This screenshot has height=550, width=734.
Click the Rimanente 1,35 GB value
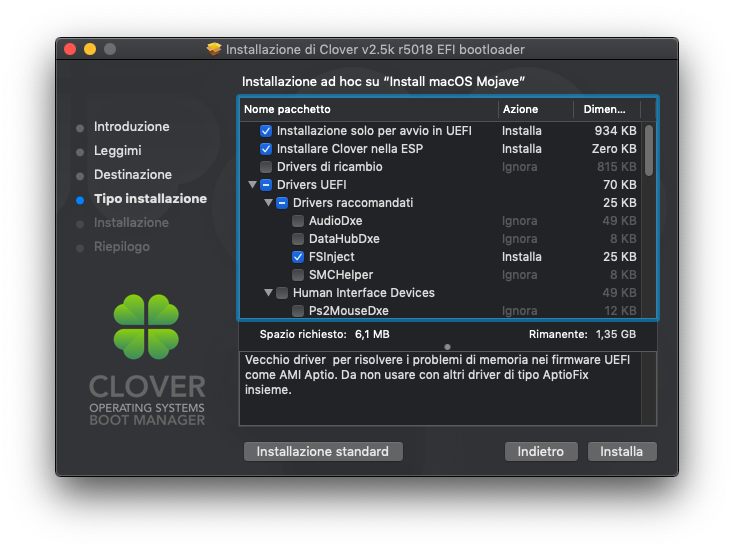(616, 334)
